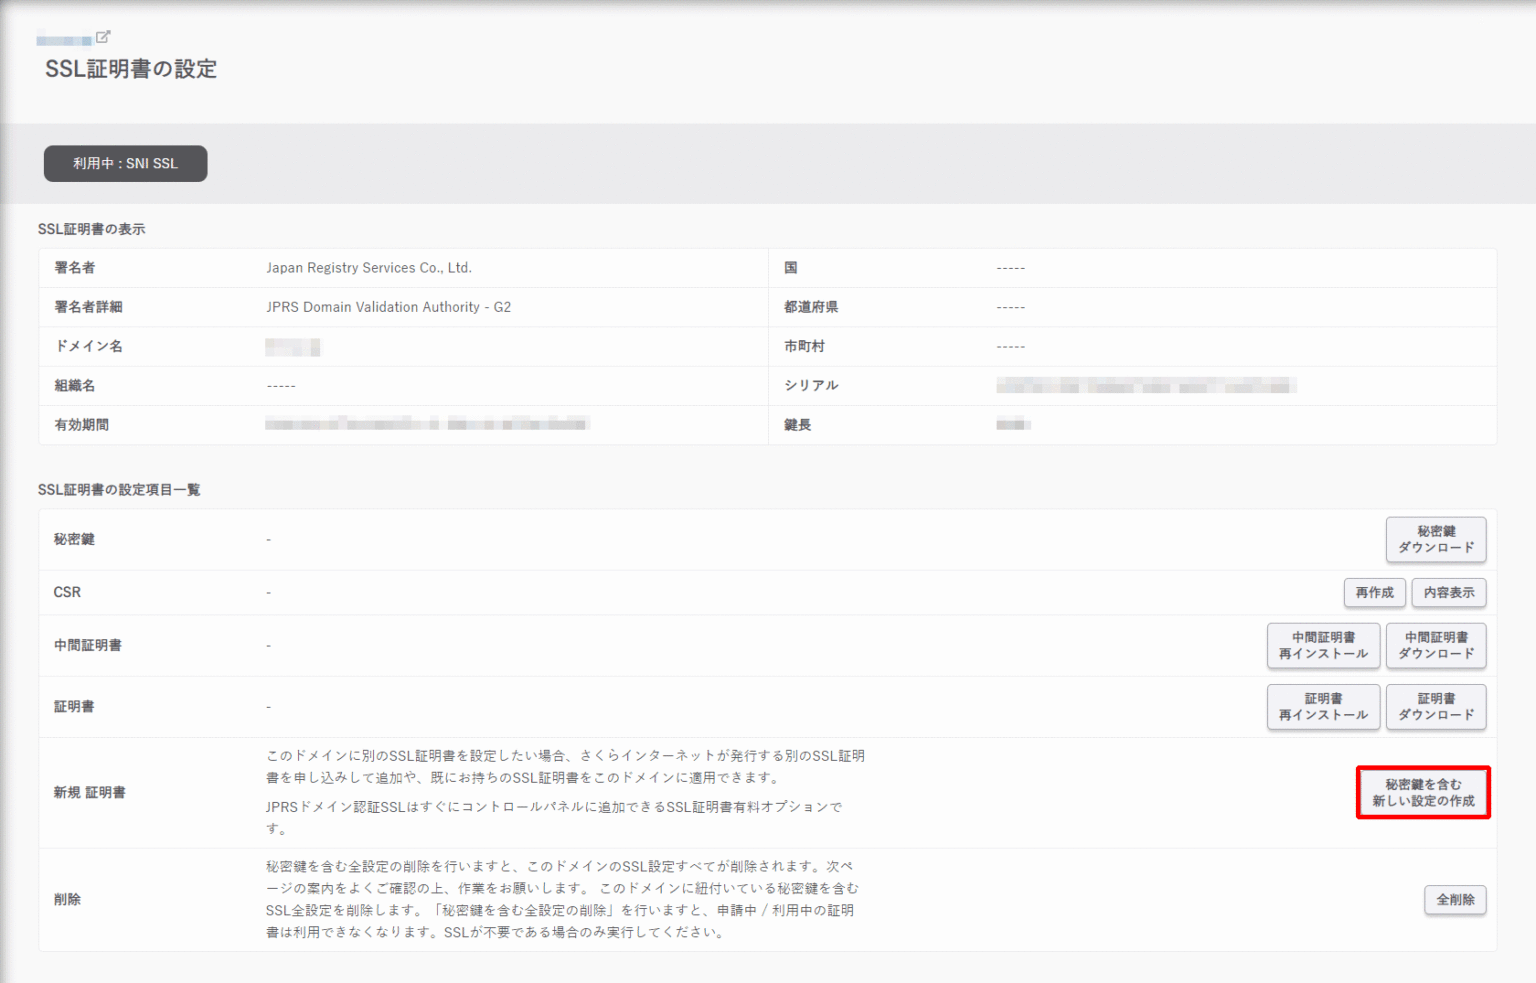Click the 署名者詳細 JPRS Domain Validation Authority text
The image size is (1536, 983).
pos(388,306)
